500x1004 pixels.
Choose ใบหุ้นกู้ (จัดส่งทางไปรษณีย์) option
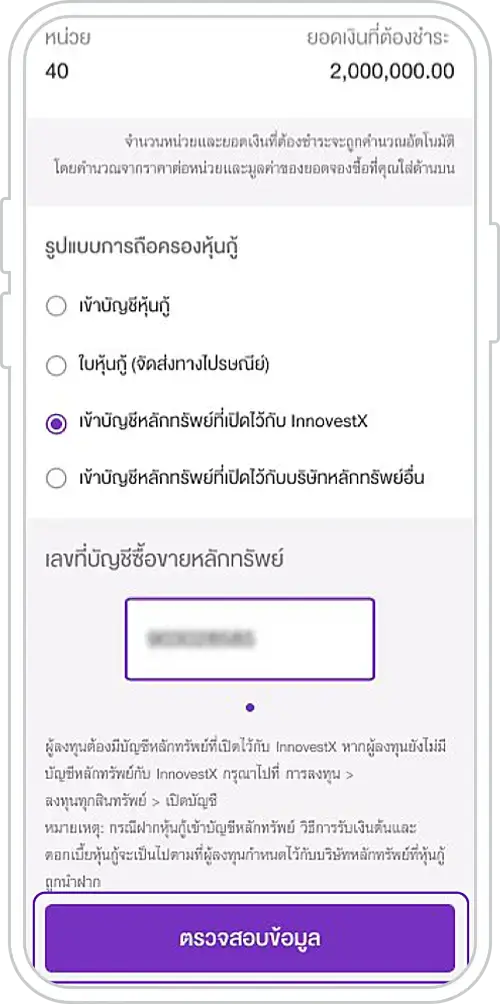click(157, 365)
